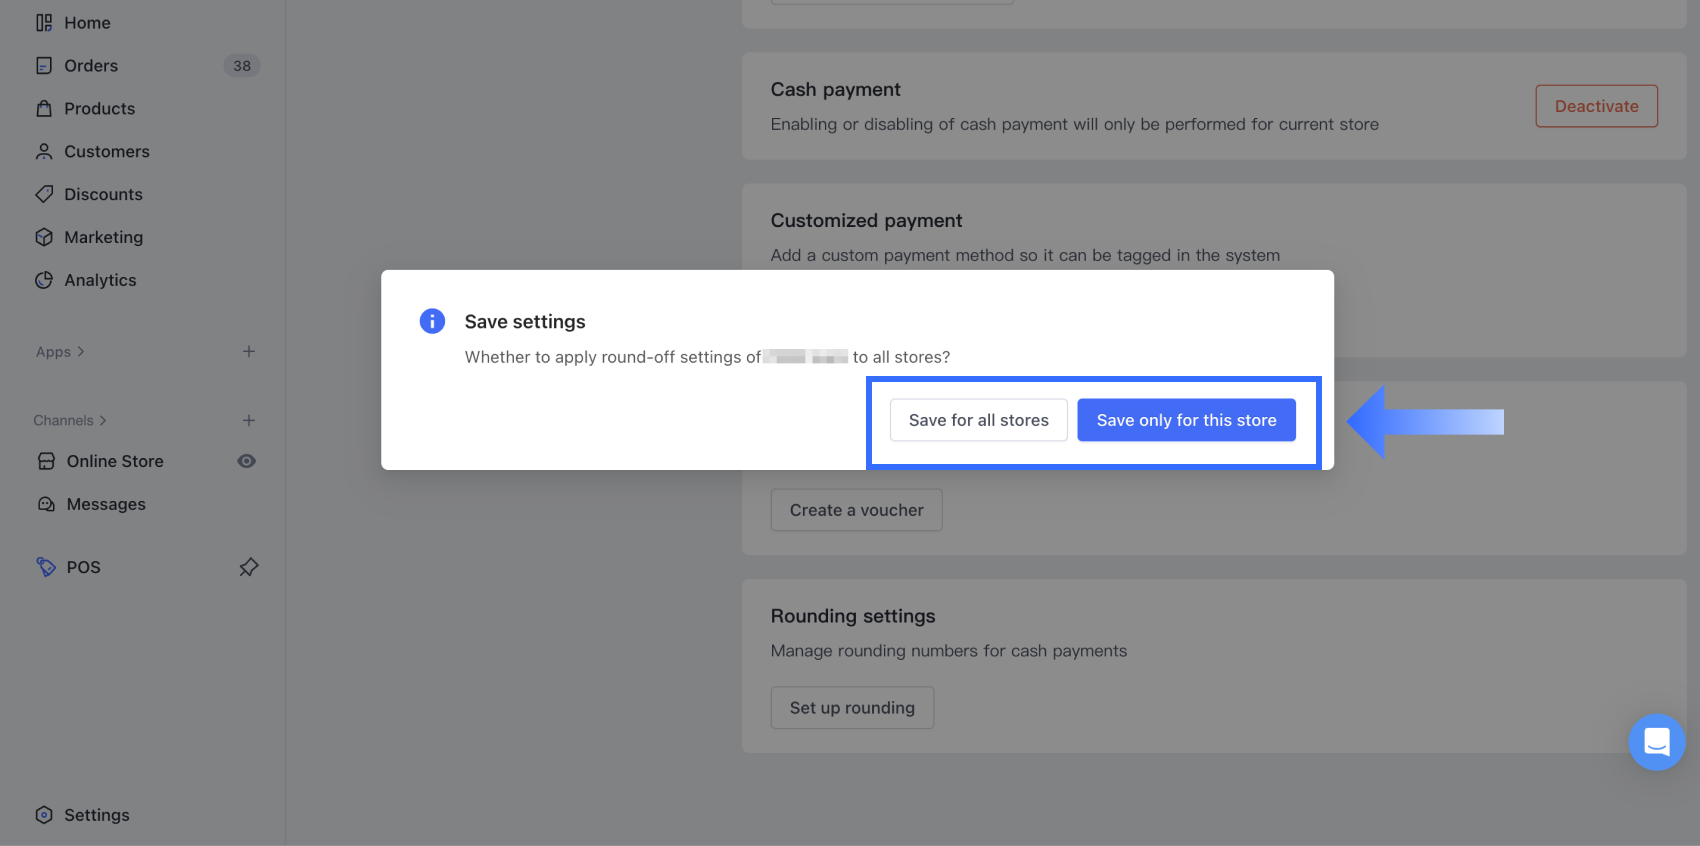Open the Marketing menu item
This screenshot has width=1700, height=846.
point(103,237)
